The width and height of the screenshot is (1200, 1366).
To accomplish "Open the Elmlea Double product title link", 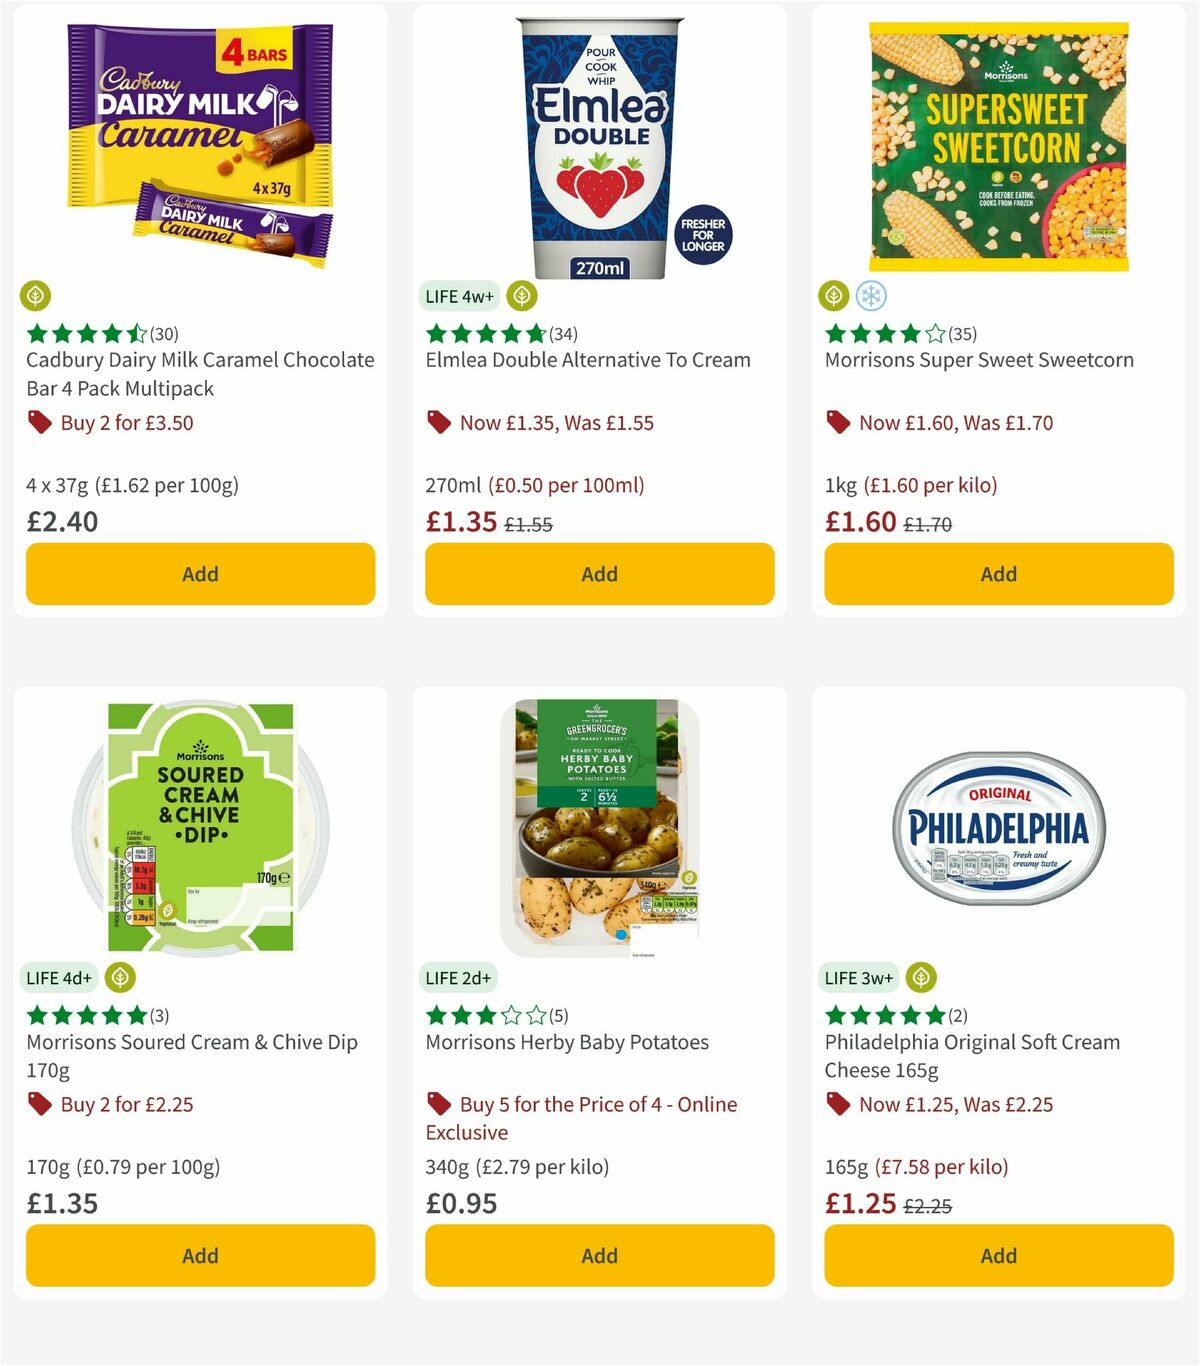I will [588, 360].
